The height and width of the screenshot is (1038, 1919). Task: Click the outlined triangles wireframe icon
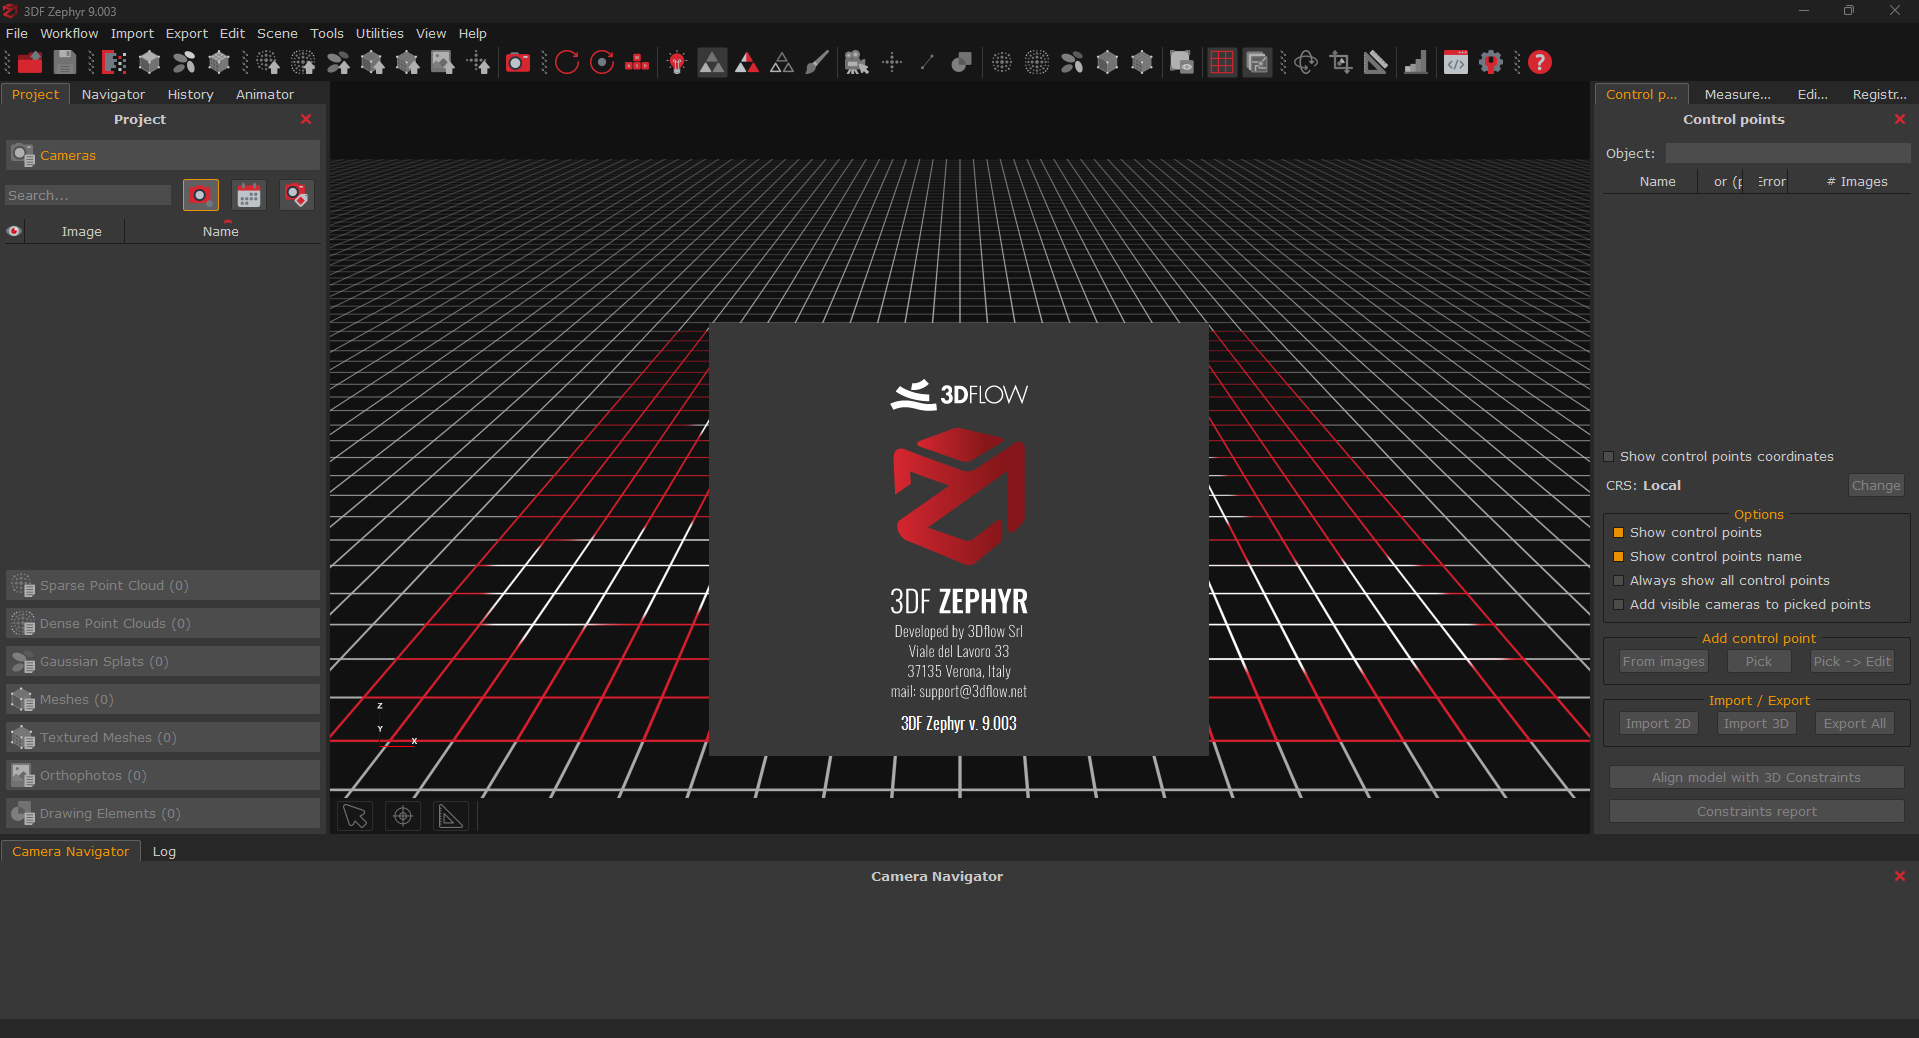click(x=782, y=62)
